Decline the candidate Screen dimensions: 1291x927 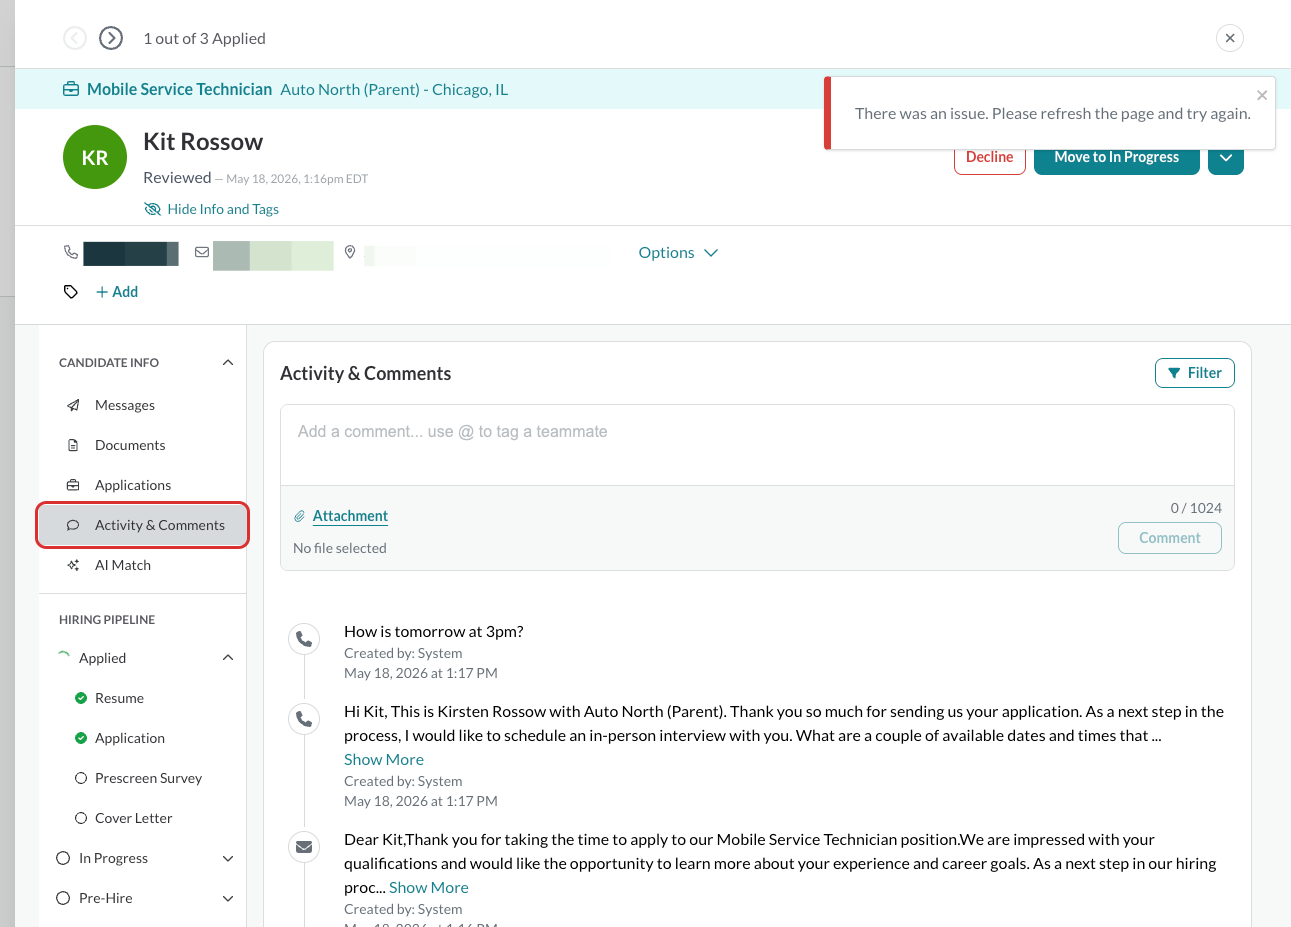(990, 158)
